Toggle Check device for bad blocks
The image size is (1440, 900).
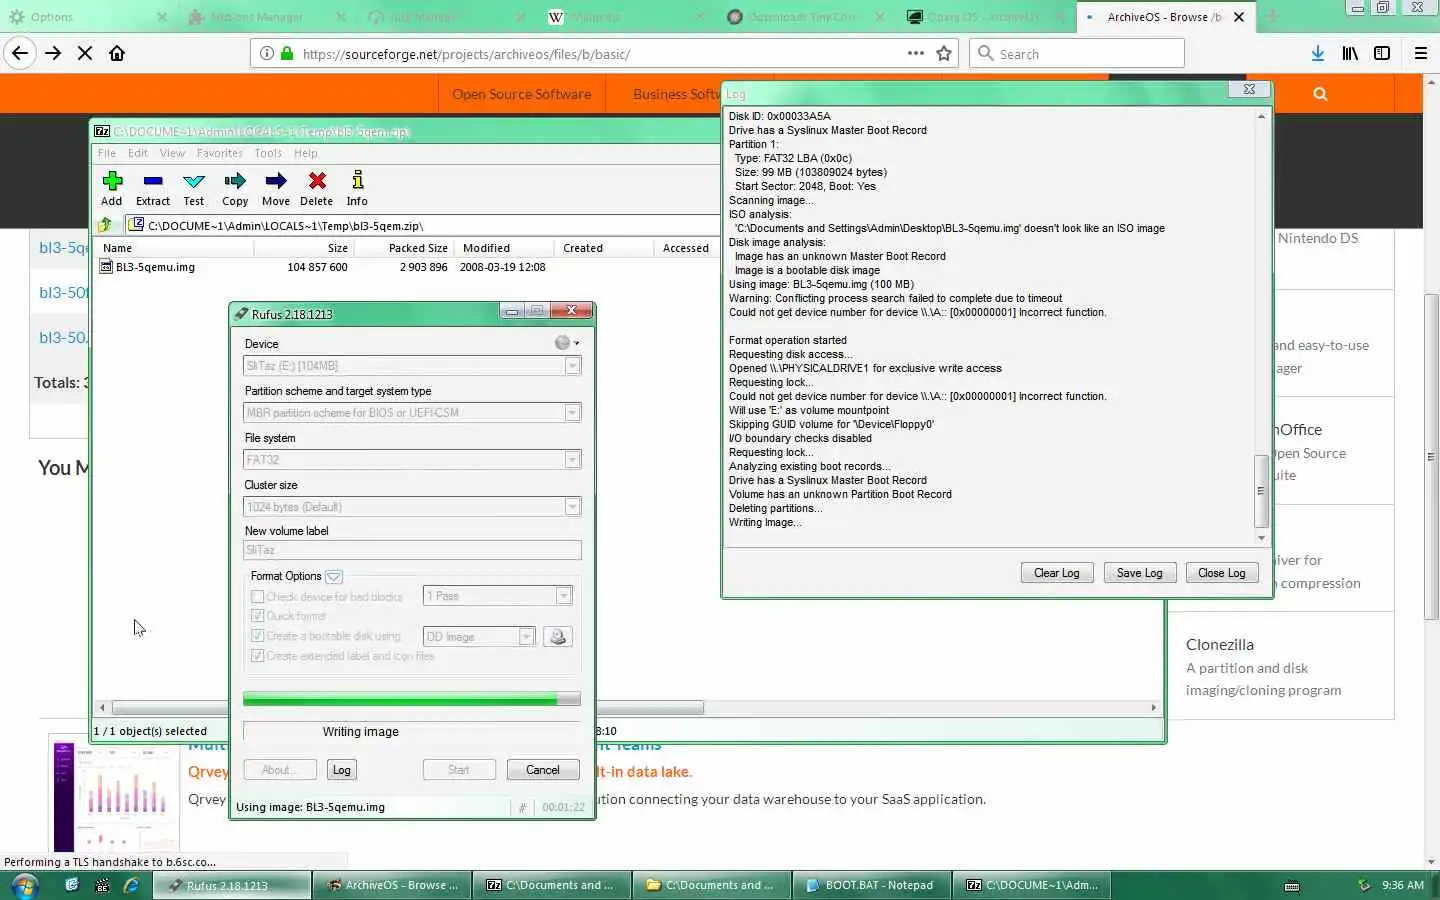pyautogui.click(x=257, y=597)
